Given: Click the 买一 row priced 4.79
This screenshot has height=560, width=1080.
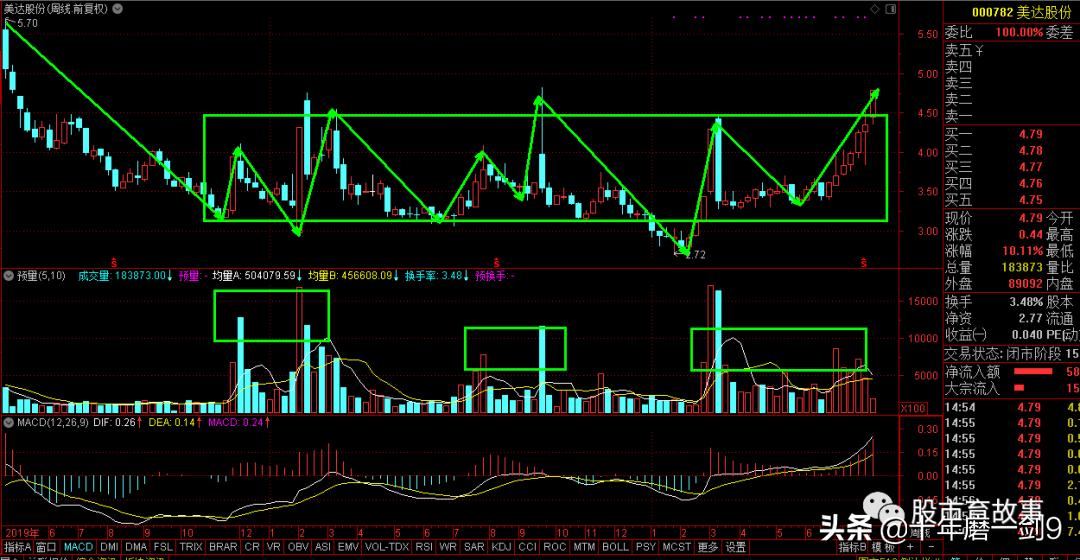Looking at the screenshot, I should point(1012,134).
